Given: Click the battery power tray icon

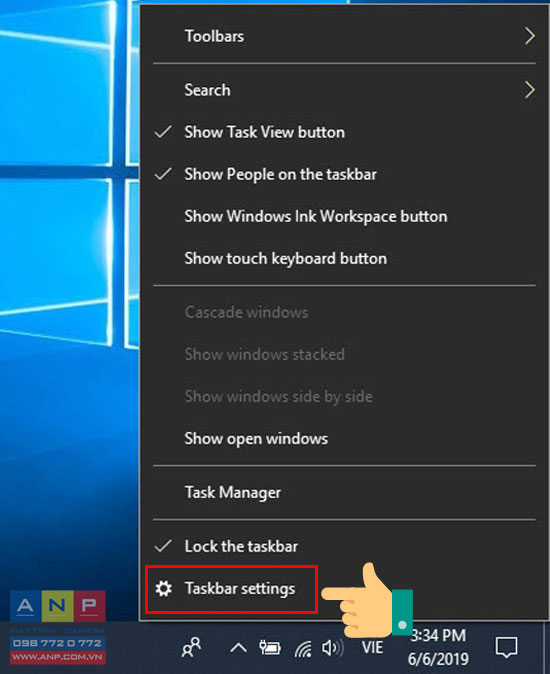Looking at the screenshot, I should [x=269, y=647].
